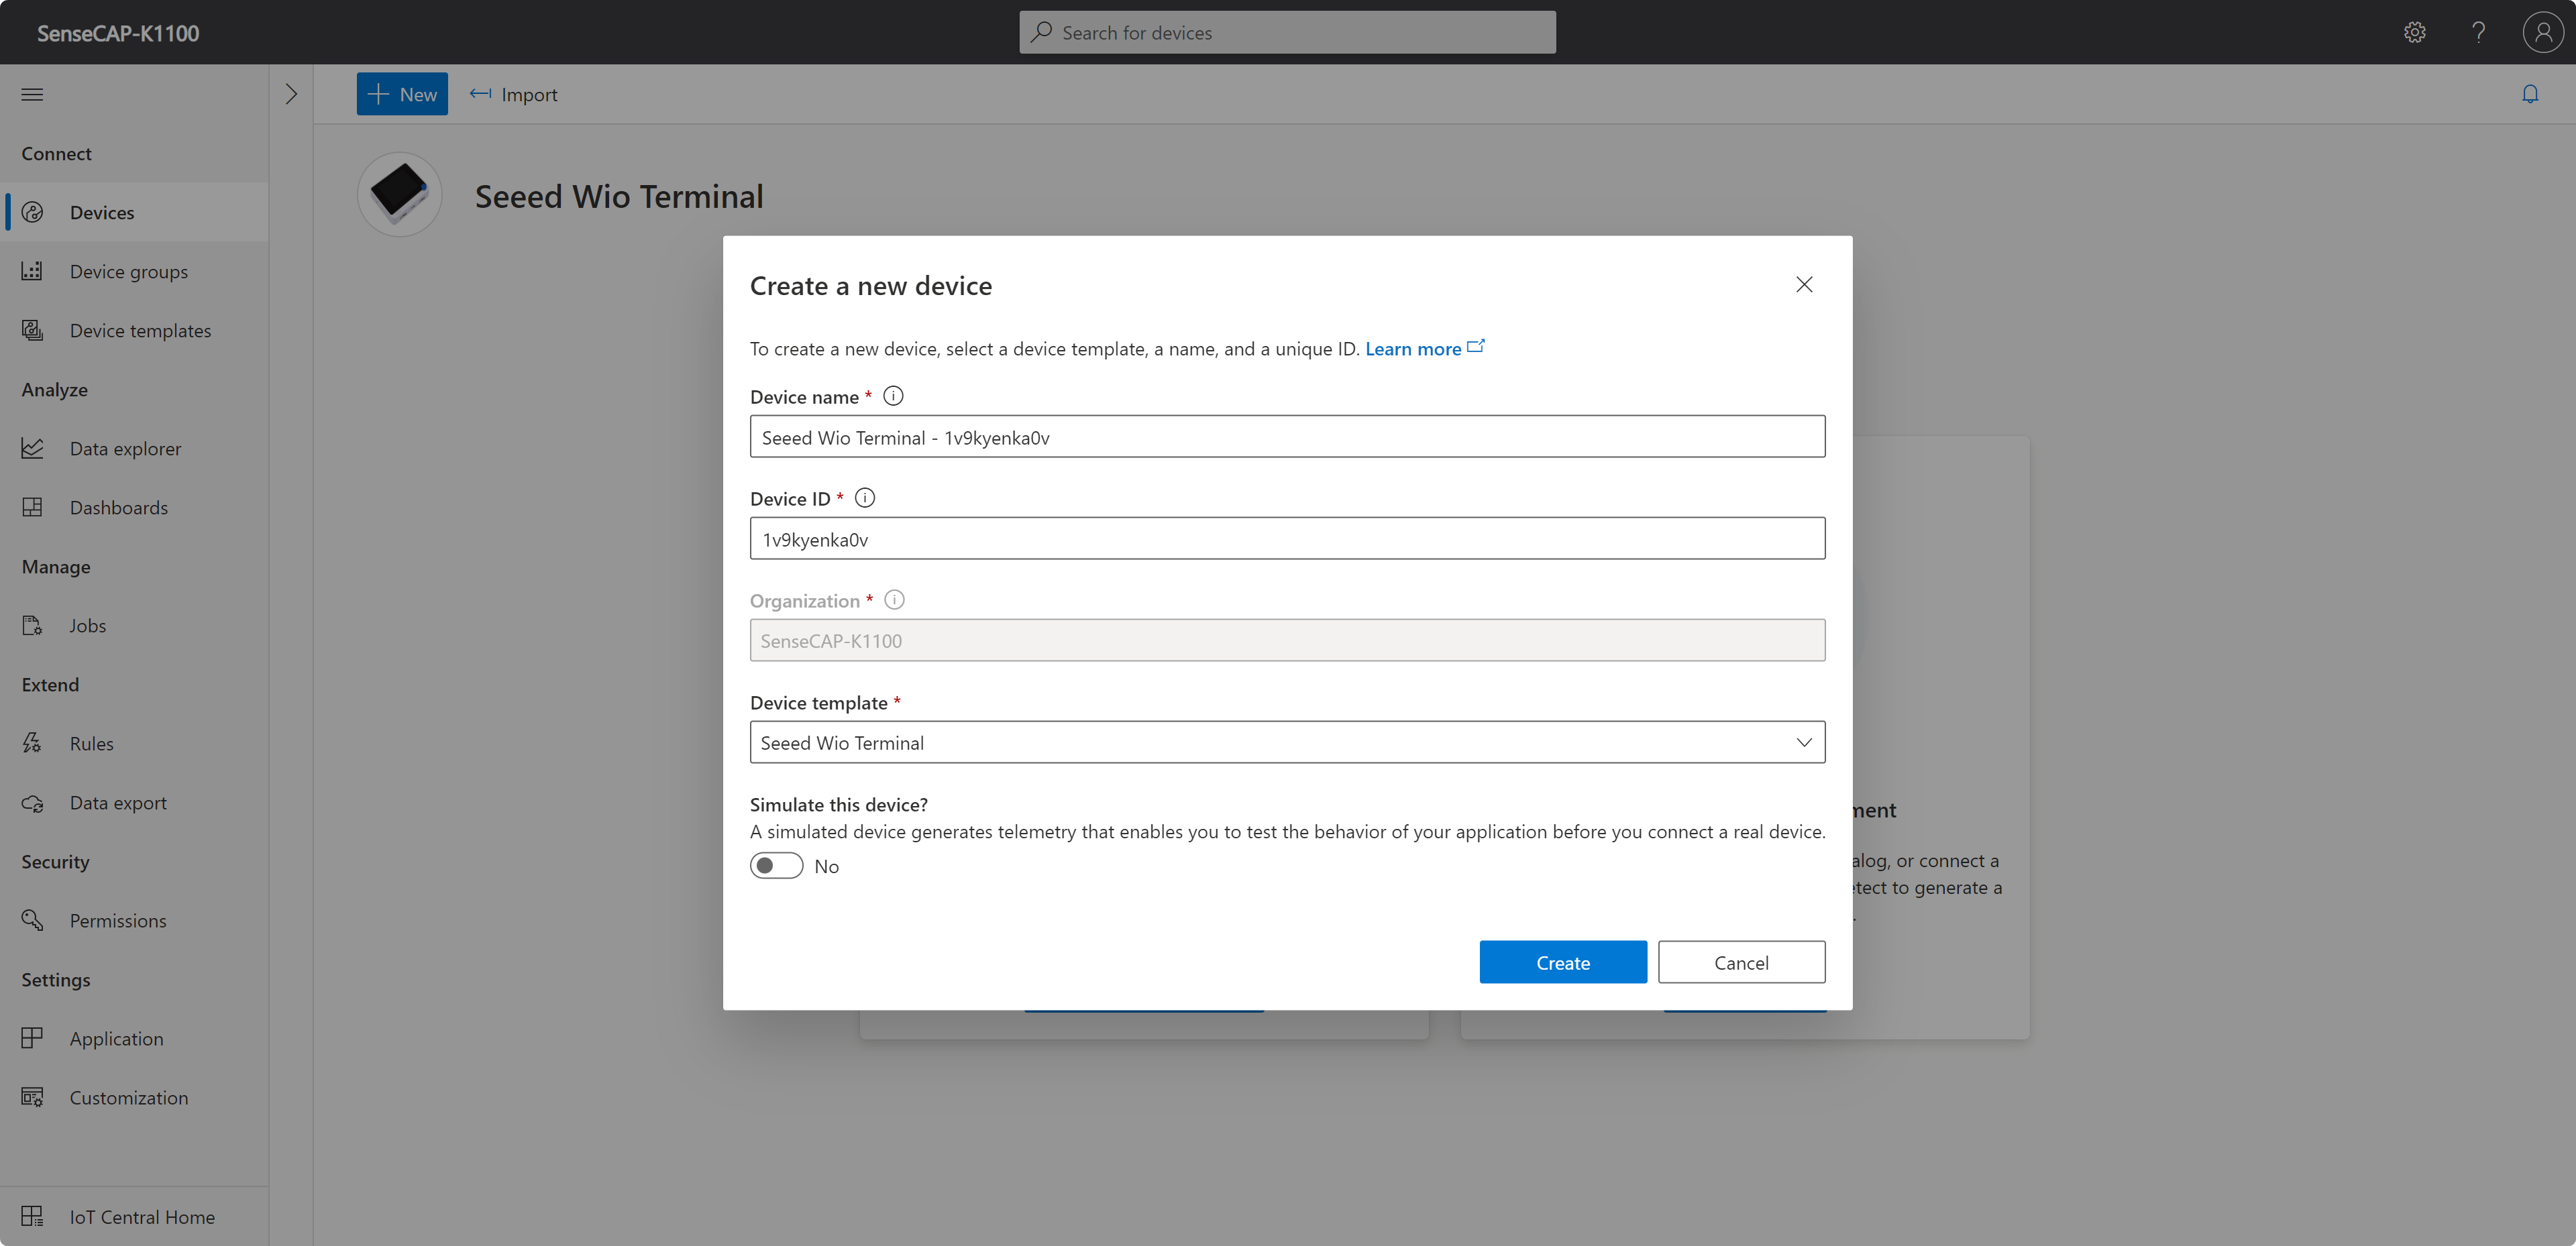Open Device groups in the sidebar
Screen dimensions: 2576x1246
134,271
